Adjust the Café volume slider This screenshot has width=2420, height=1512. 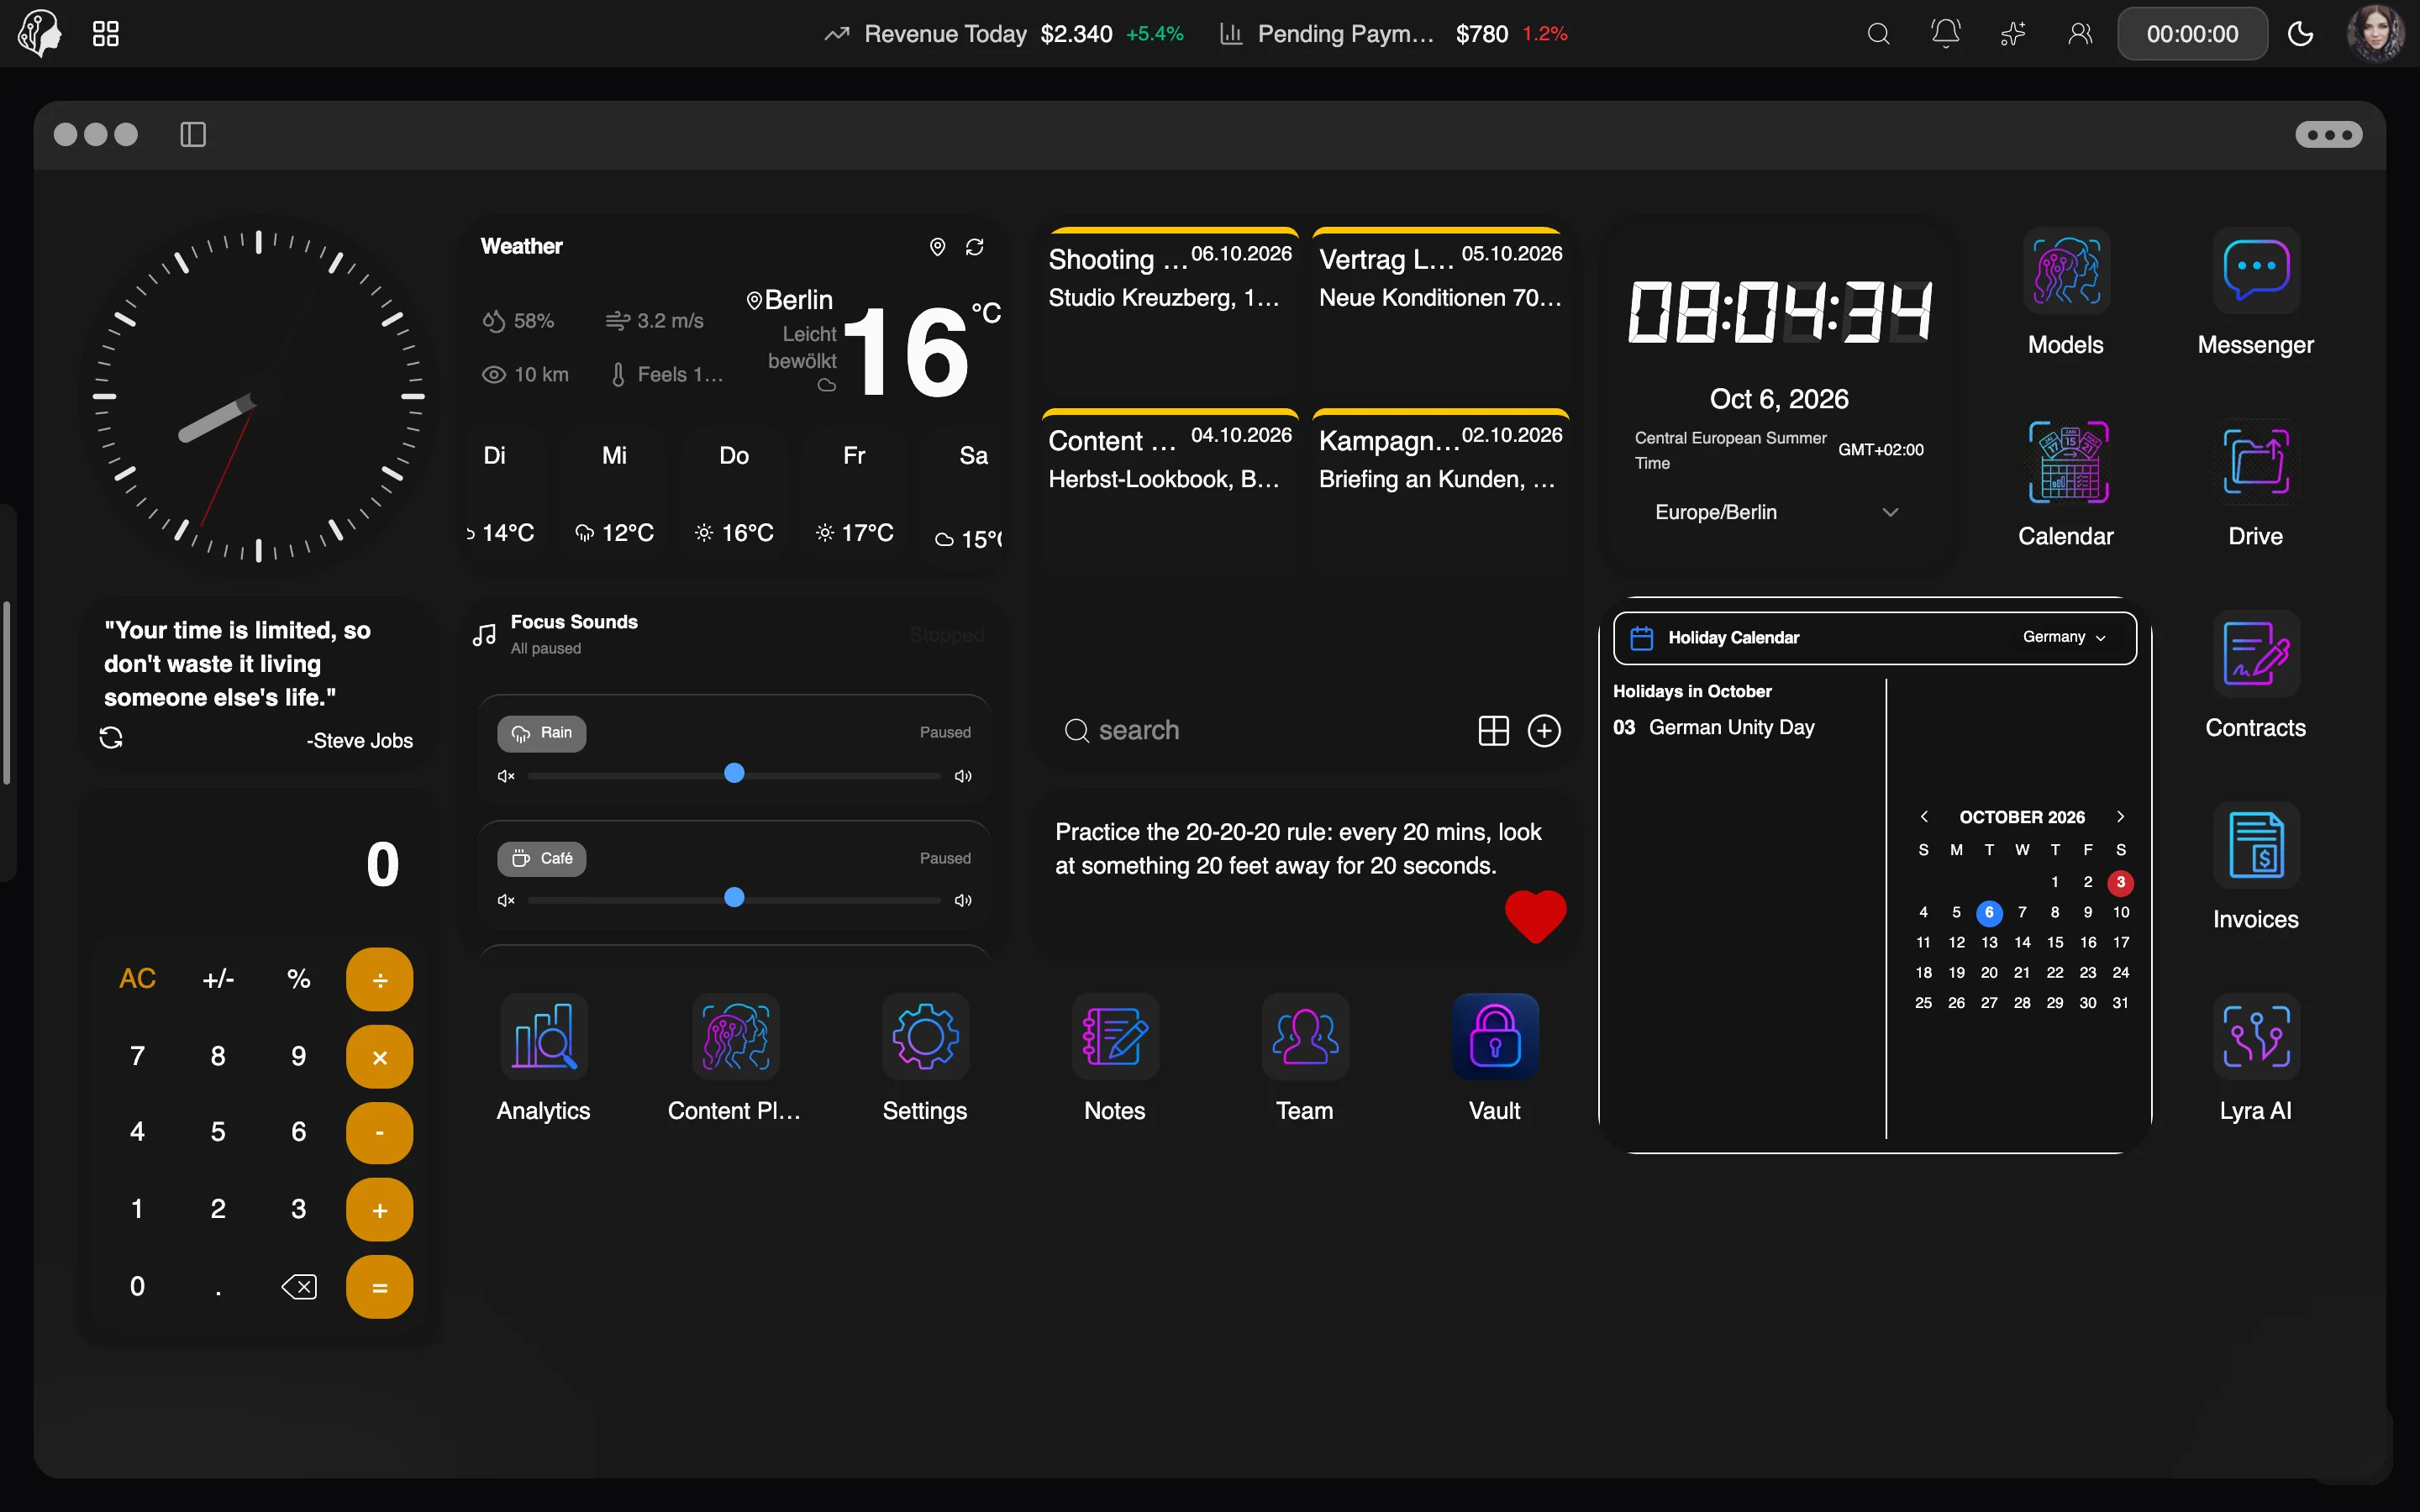[734, 898]
